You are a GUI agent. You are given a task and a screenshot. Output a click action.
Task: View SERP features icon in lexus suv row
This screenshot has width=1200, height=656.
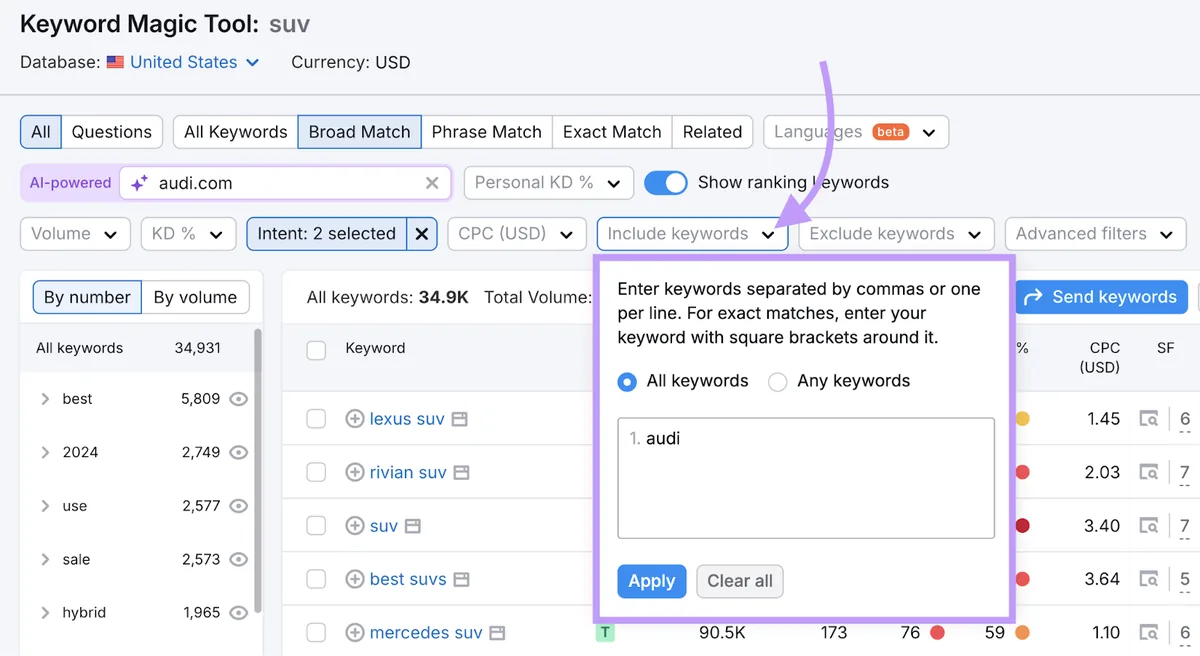tap(1150, 419)
